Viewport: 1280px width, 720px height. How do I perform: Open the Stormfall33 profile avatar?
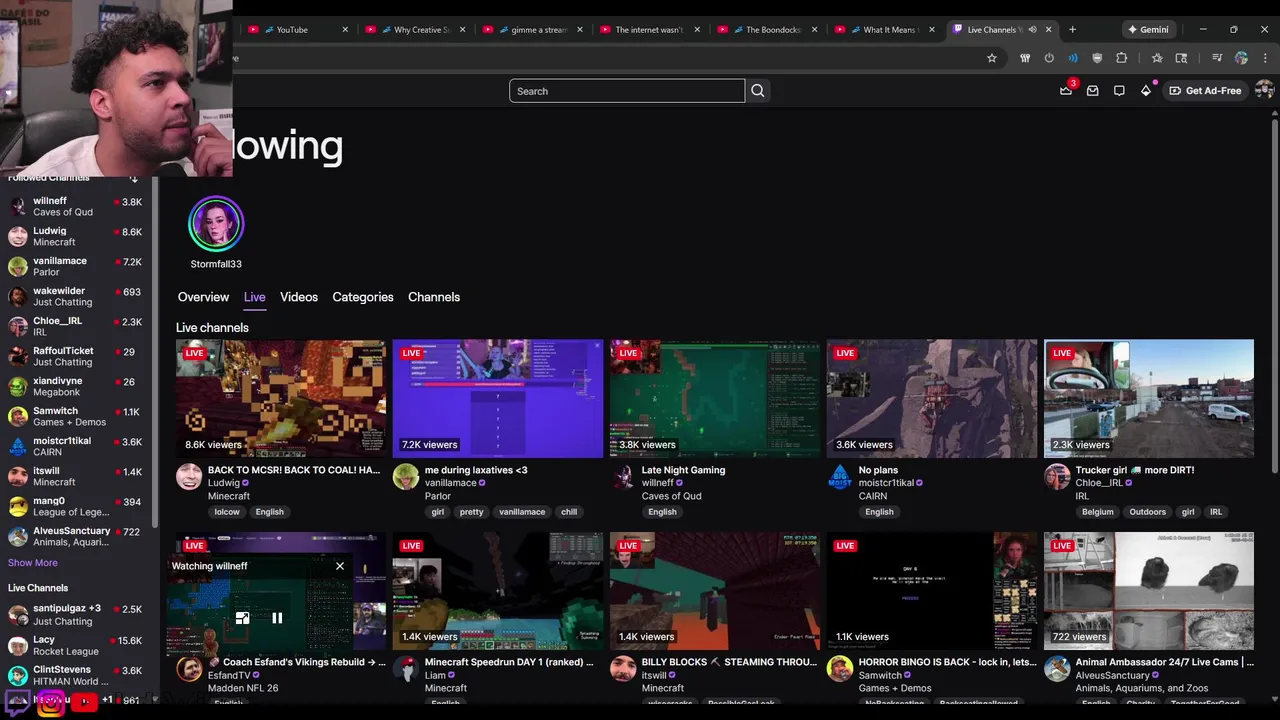216,224
